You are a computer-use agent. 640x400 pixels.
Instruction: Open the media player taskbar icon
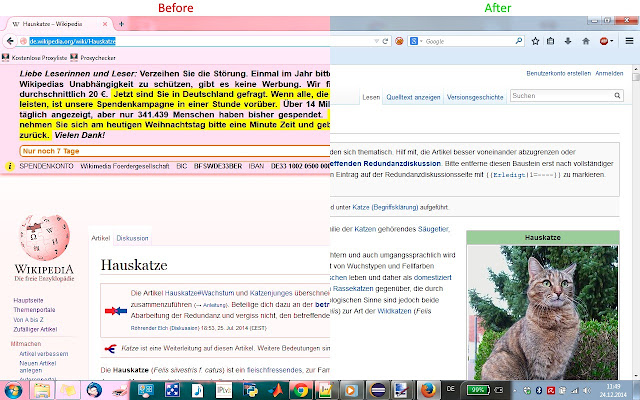click(351, 391)
